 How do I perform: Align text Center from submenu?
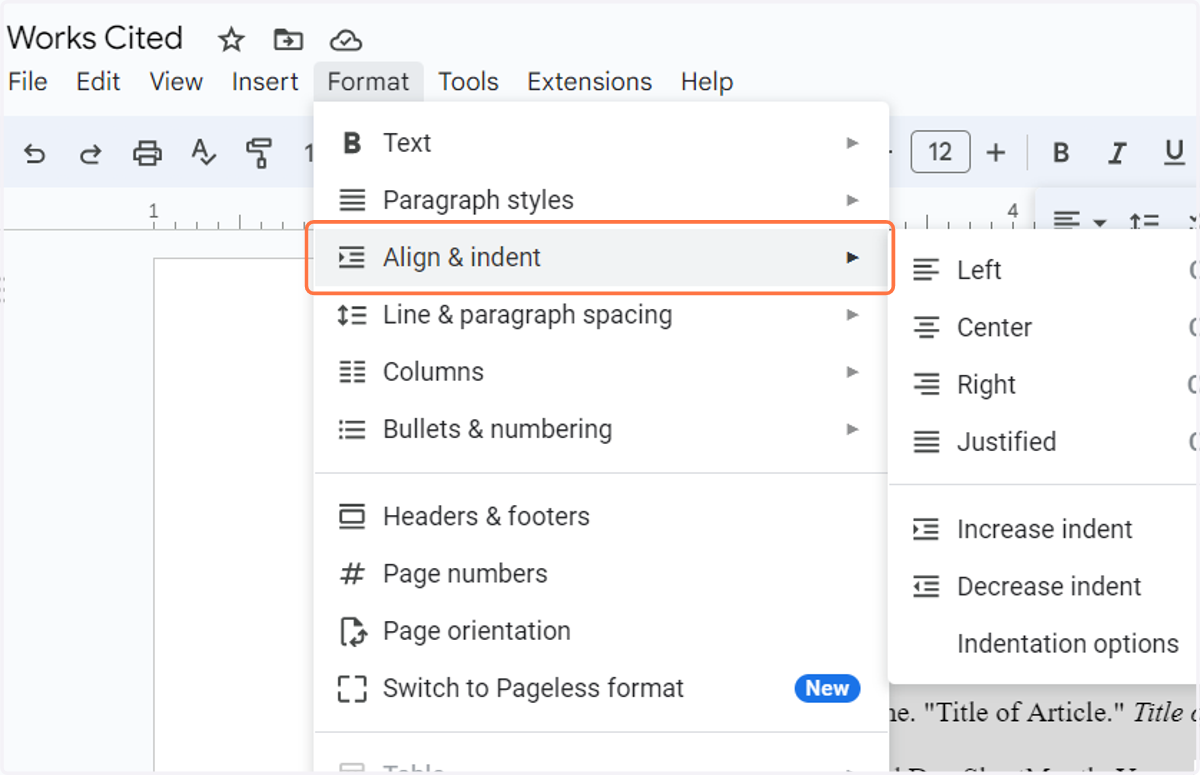(x=1045, y=327)
